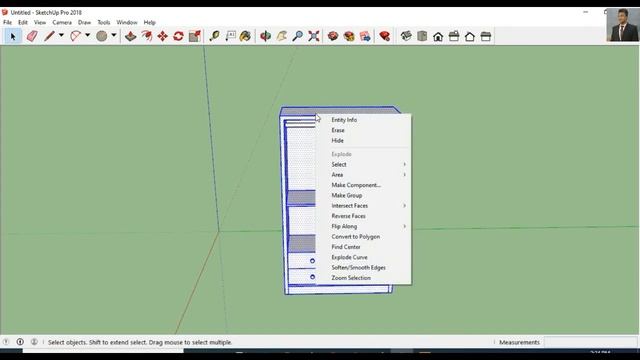Open the Window menu
Screen dimensions: 640x360
(127, 22)
